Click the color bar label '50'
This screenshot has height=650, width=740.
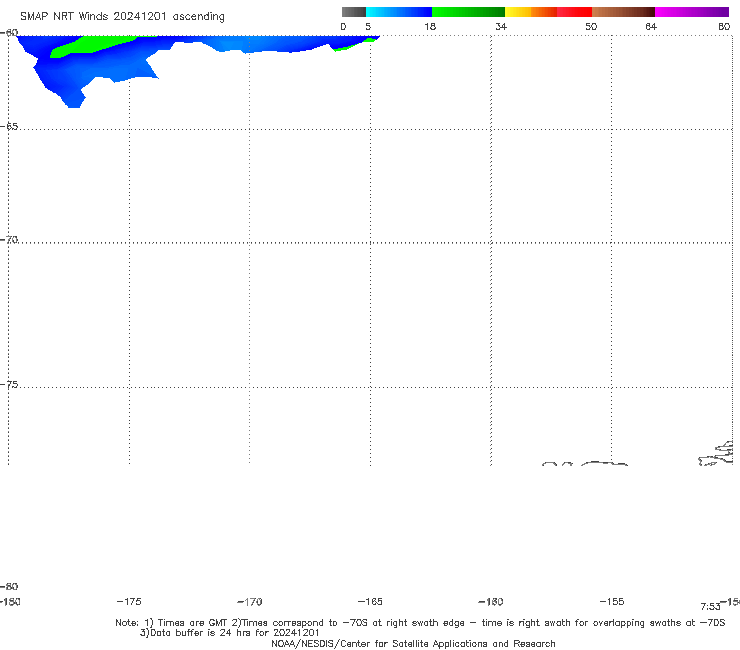[591, 26]
